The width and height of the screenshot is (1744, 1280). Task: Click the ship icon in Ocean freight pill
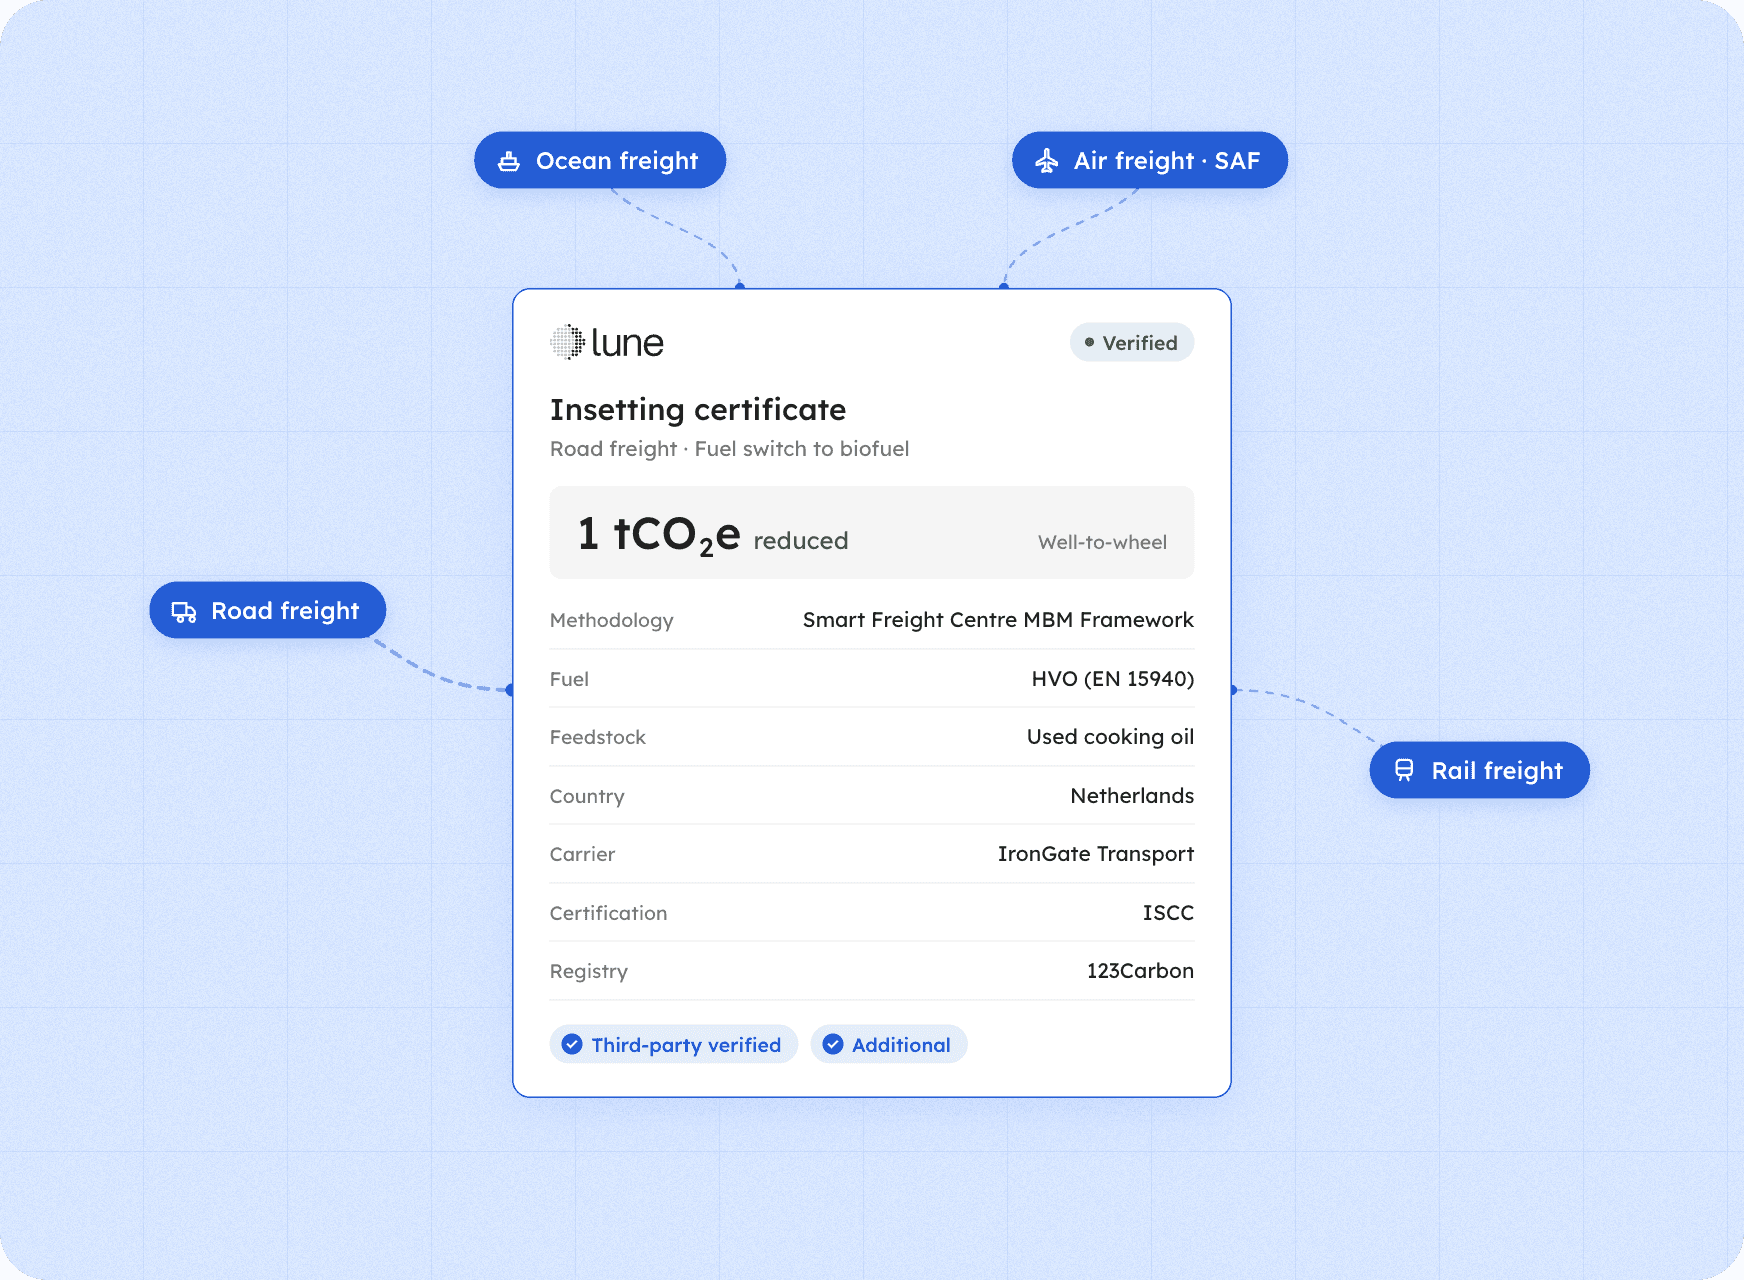click(x=509, y=161)
